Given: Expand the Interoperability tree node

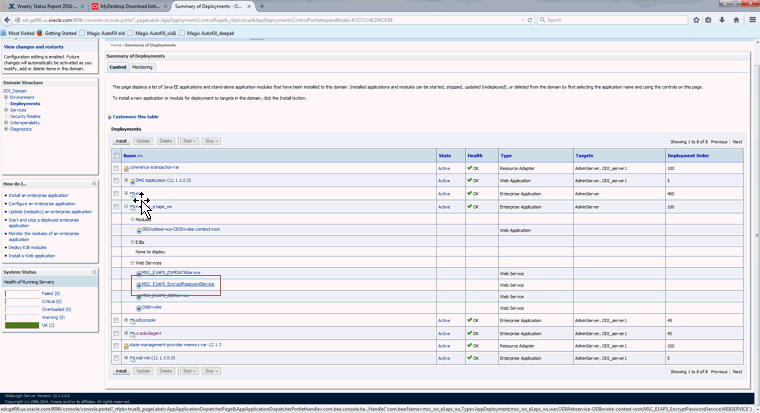Looking at the screenshot, I should point(6,123).
